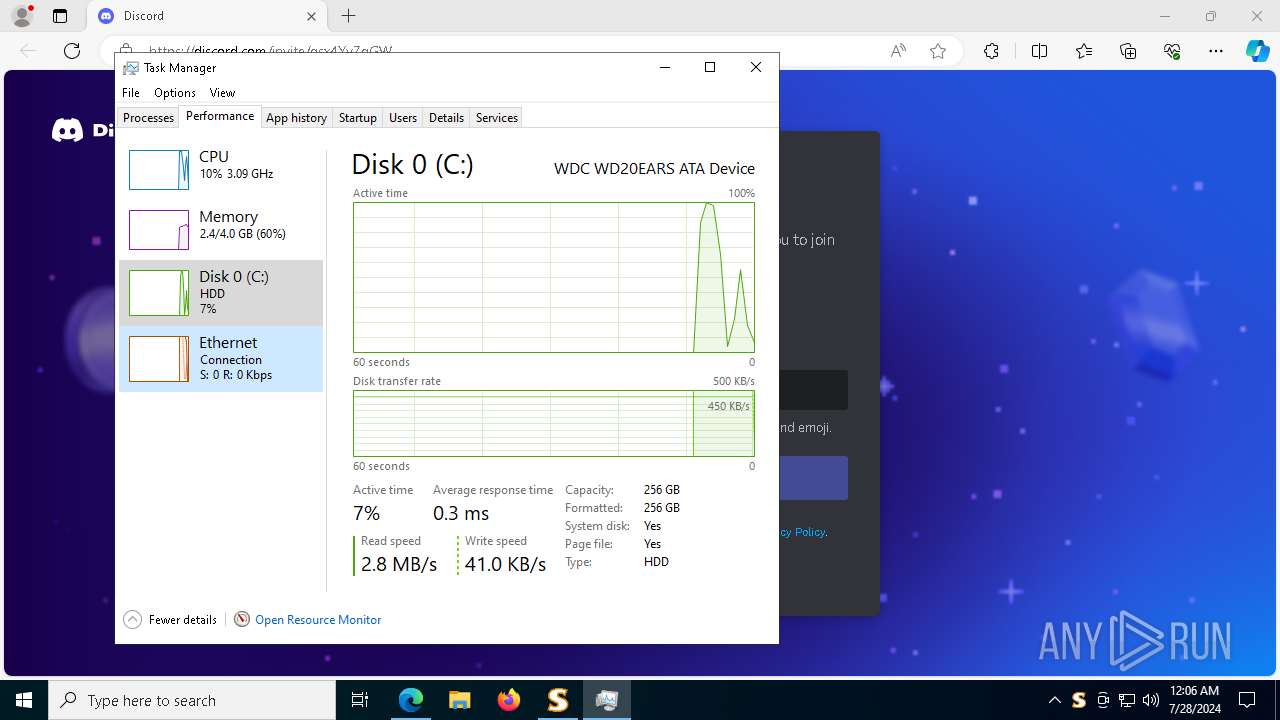Viewport: 1280px width, 720px height.
Task: Switch to the Users tab
Action: tap(403, 118)
